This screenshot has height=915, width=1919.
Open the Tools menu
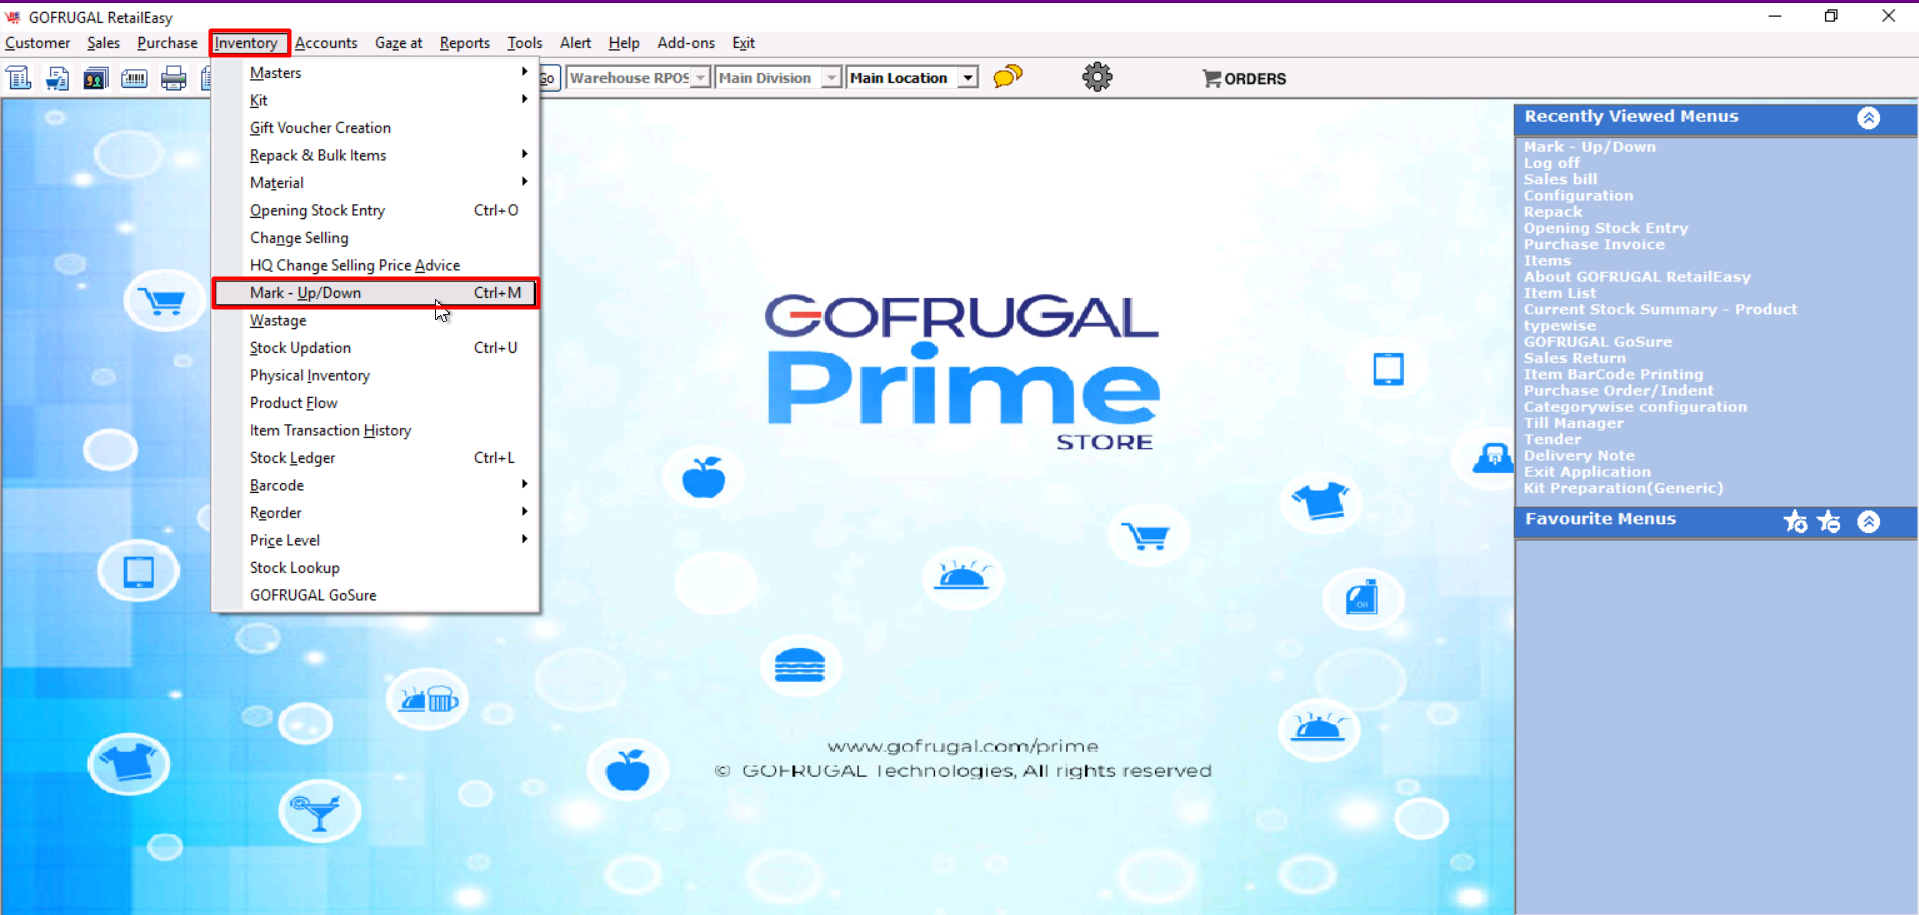525,43
